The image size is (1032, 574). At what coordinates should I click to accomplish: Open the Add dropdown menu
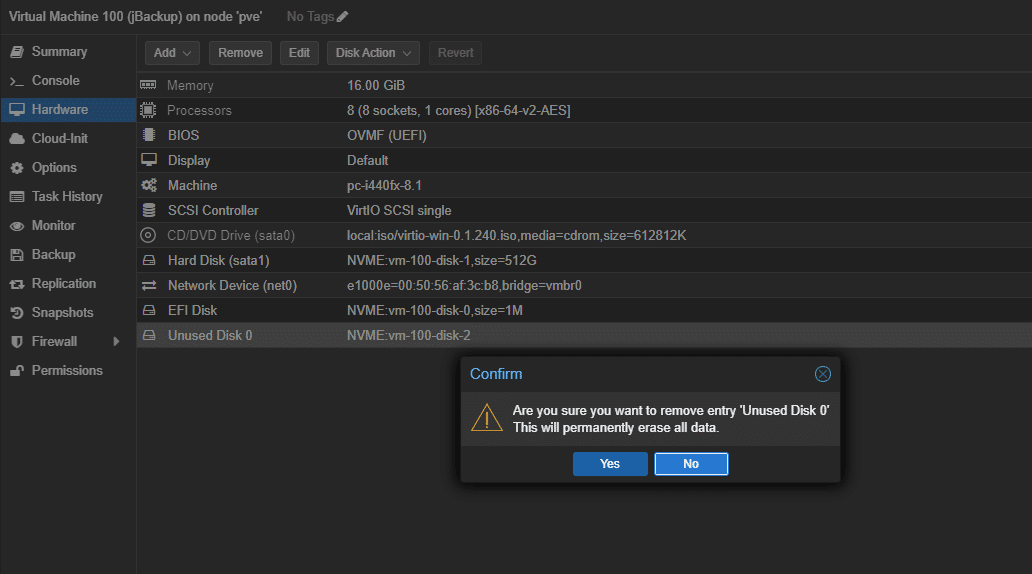pos(172,53)
